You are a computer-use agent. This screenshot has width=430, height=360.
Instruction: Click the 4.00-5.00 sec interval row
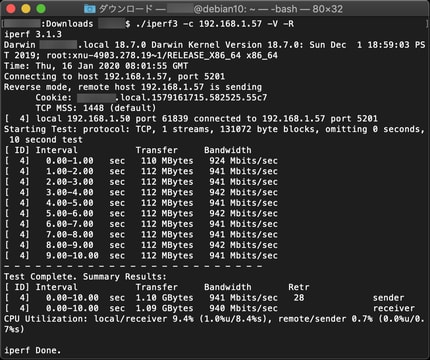tap(141, 203)
